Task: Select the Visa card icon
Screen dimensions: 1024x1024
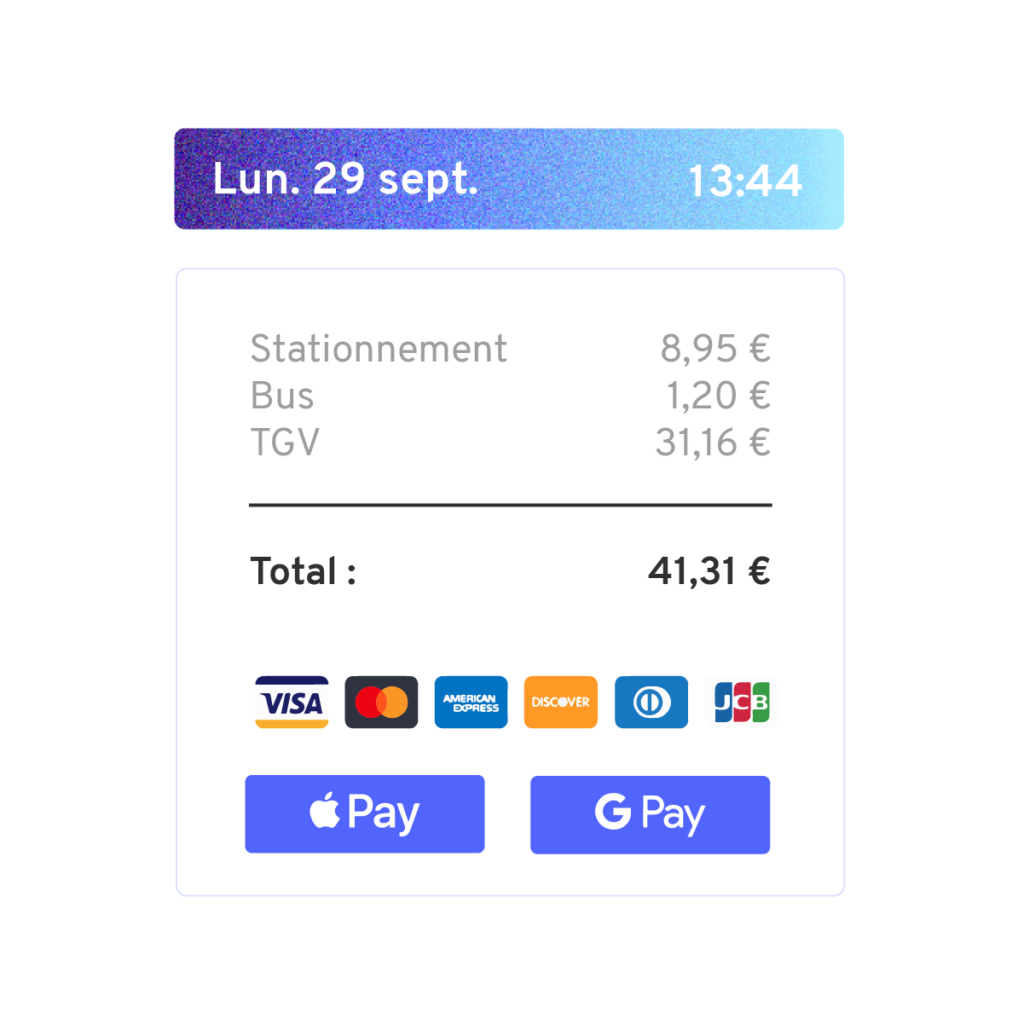Action: (291, 702)
